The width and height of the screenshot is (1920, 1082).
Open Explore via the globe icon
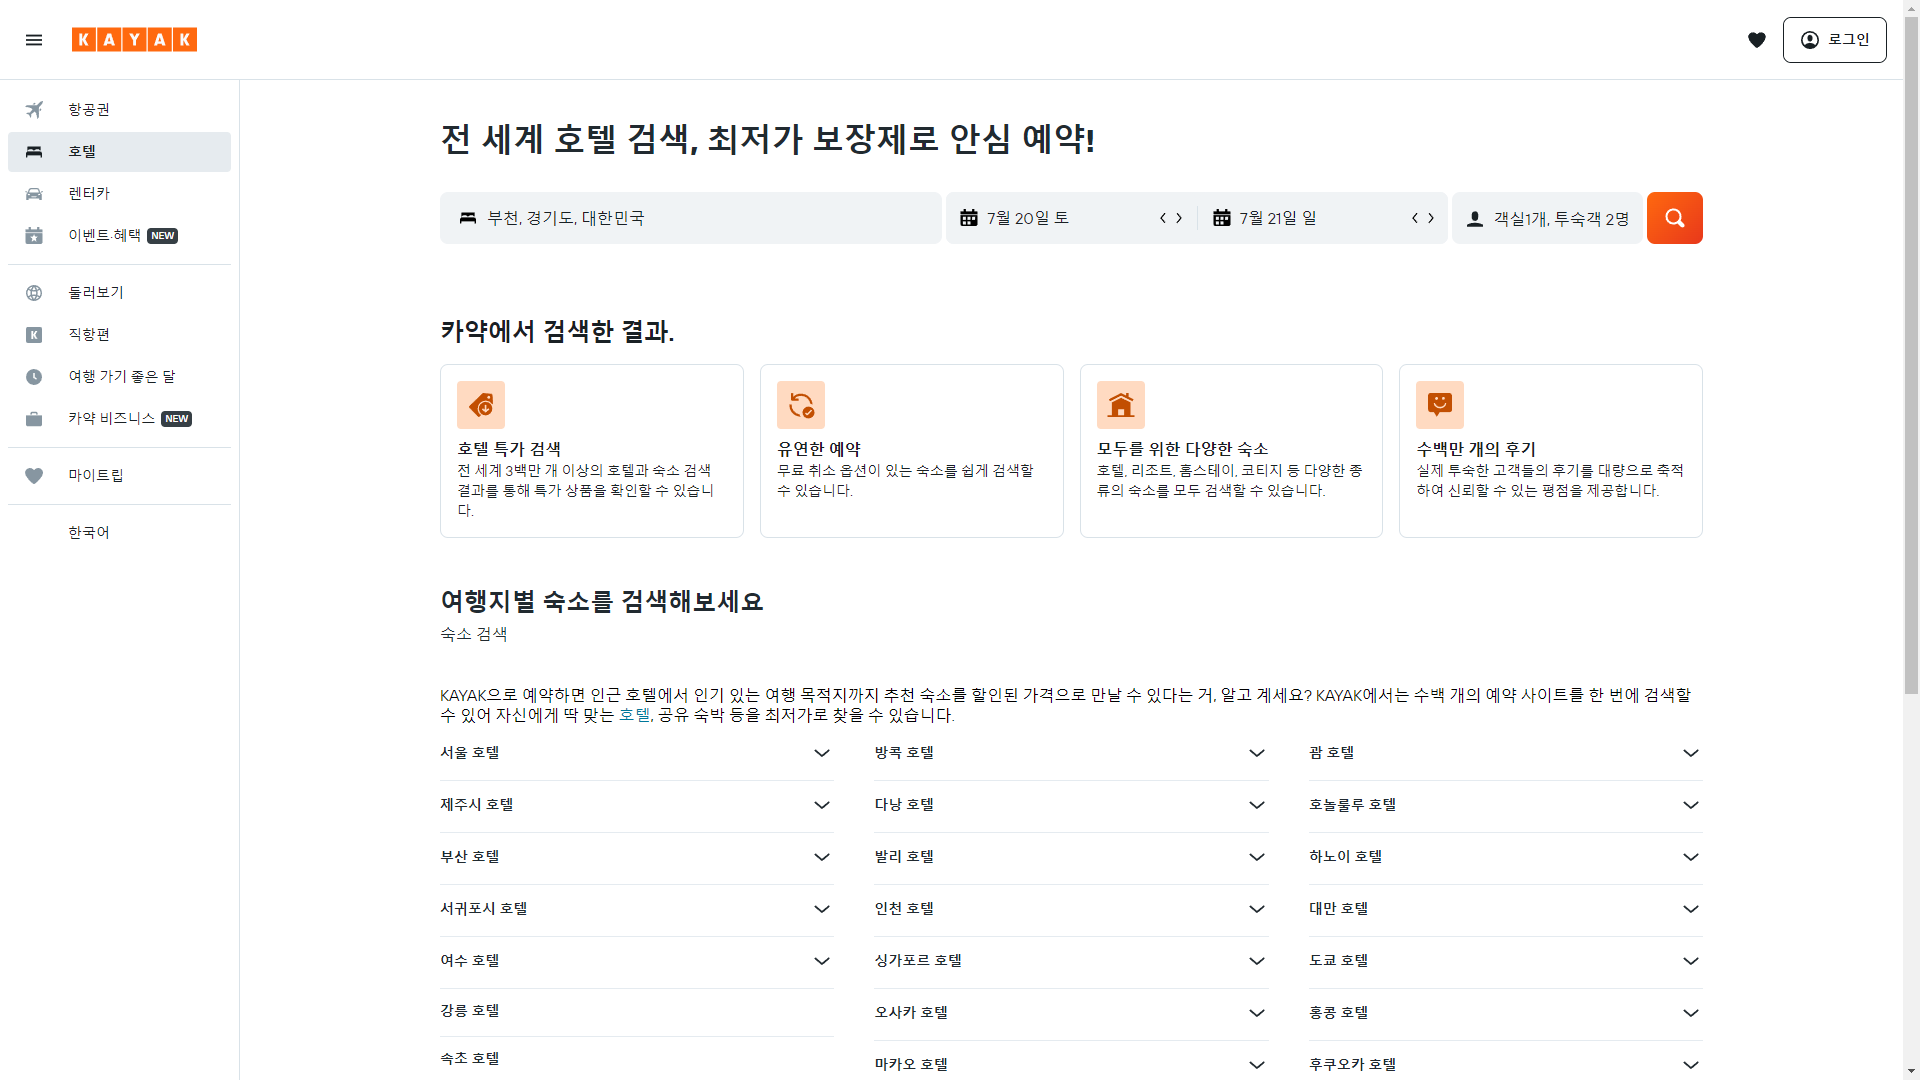coord(34,293)
